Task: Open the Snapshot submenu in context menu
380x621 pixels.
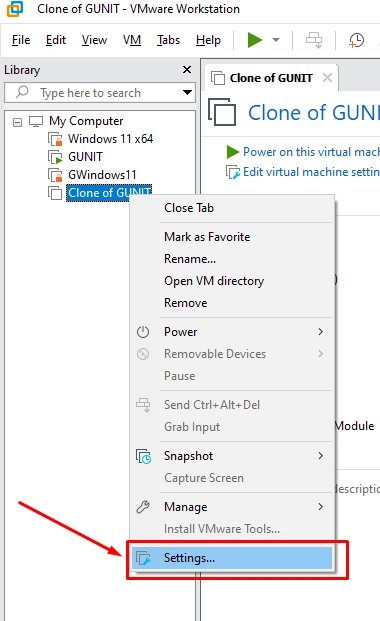Action: point(233,456)
